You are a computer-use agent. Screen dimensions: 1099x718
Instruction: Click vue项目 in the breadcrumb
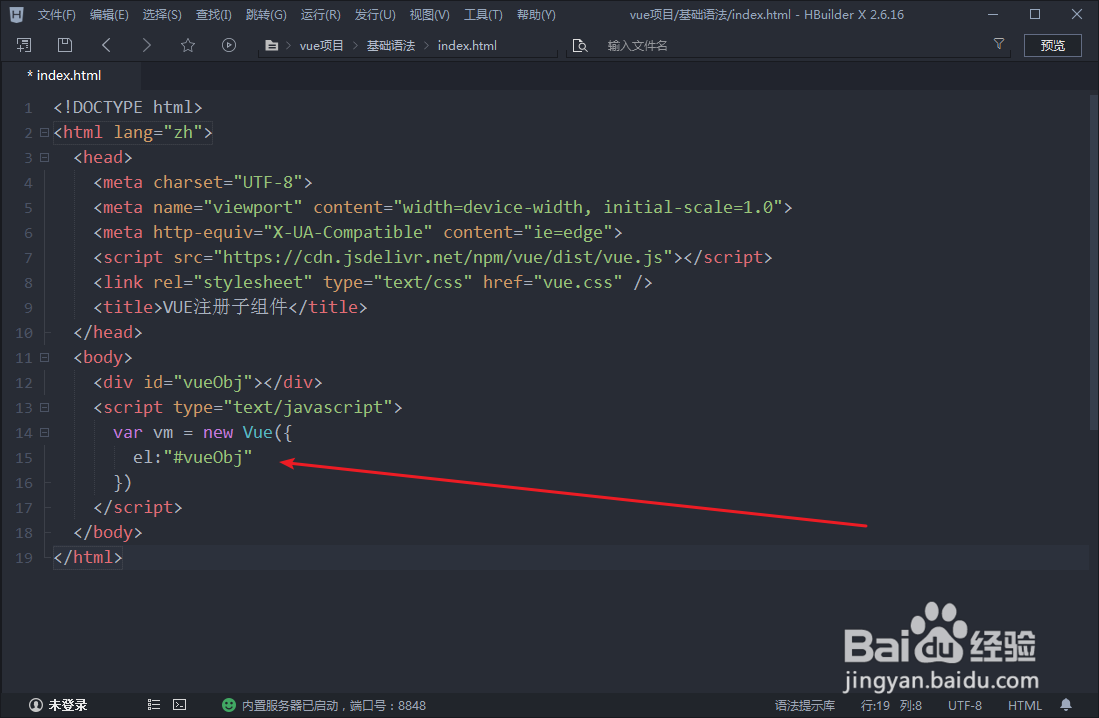[x=322, y=46]
